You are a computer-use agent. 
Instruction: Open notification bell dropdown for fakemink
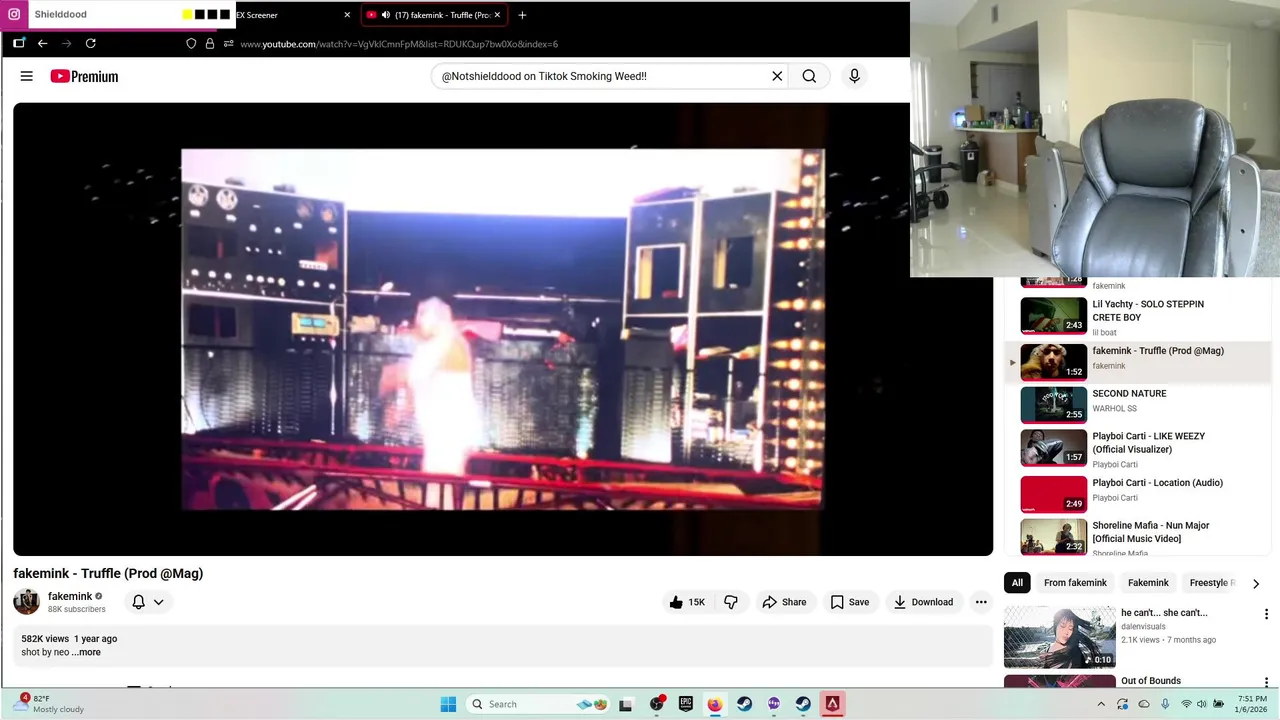(148, 602)
